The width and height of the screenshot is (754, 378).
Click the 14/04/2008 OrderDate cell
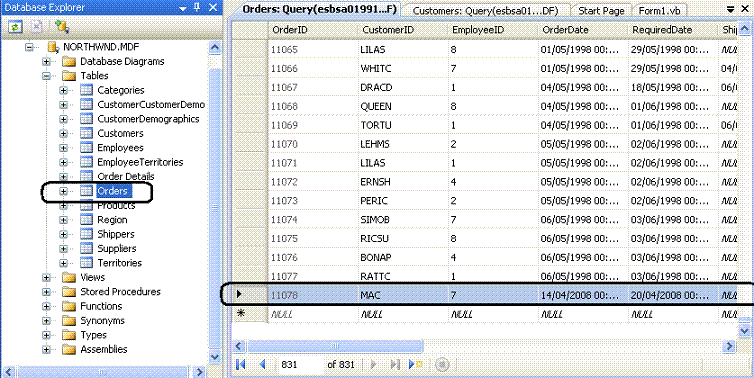click(582, 295)
